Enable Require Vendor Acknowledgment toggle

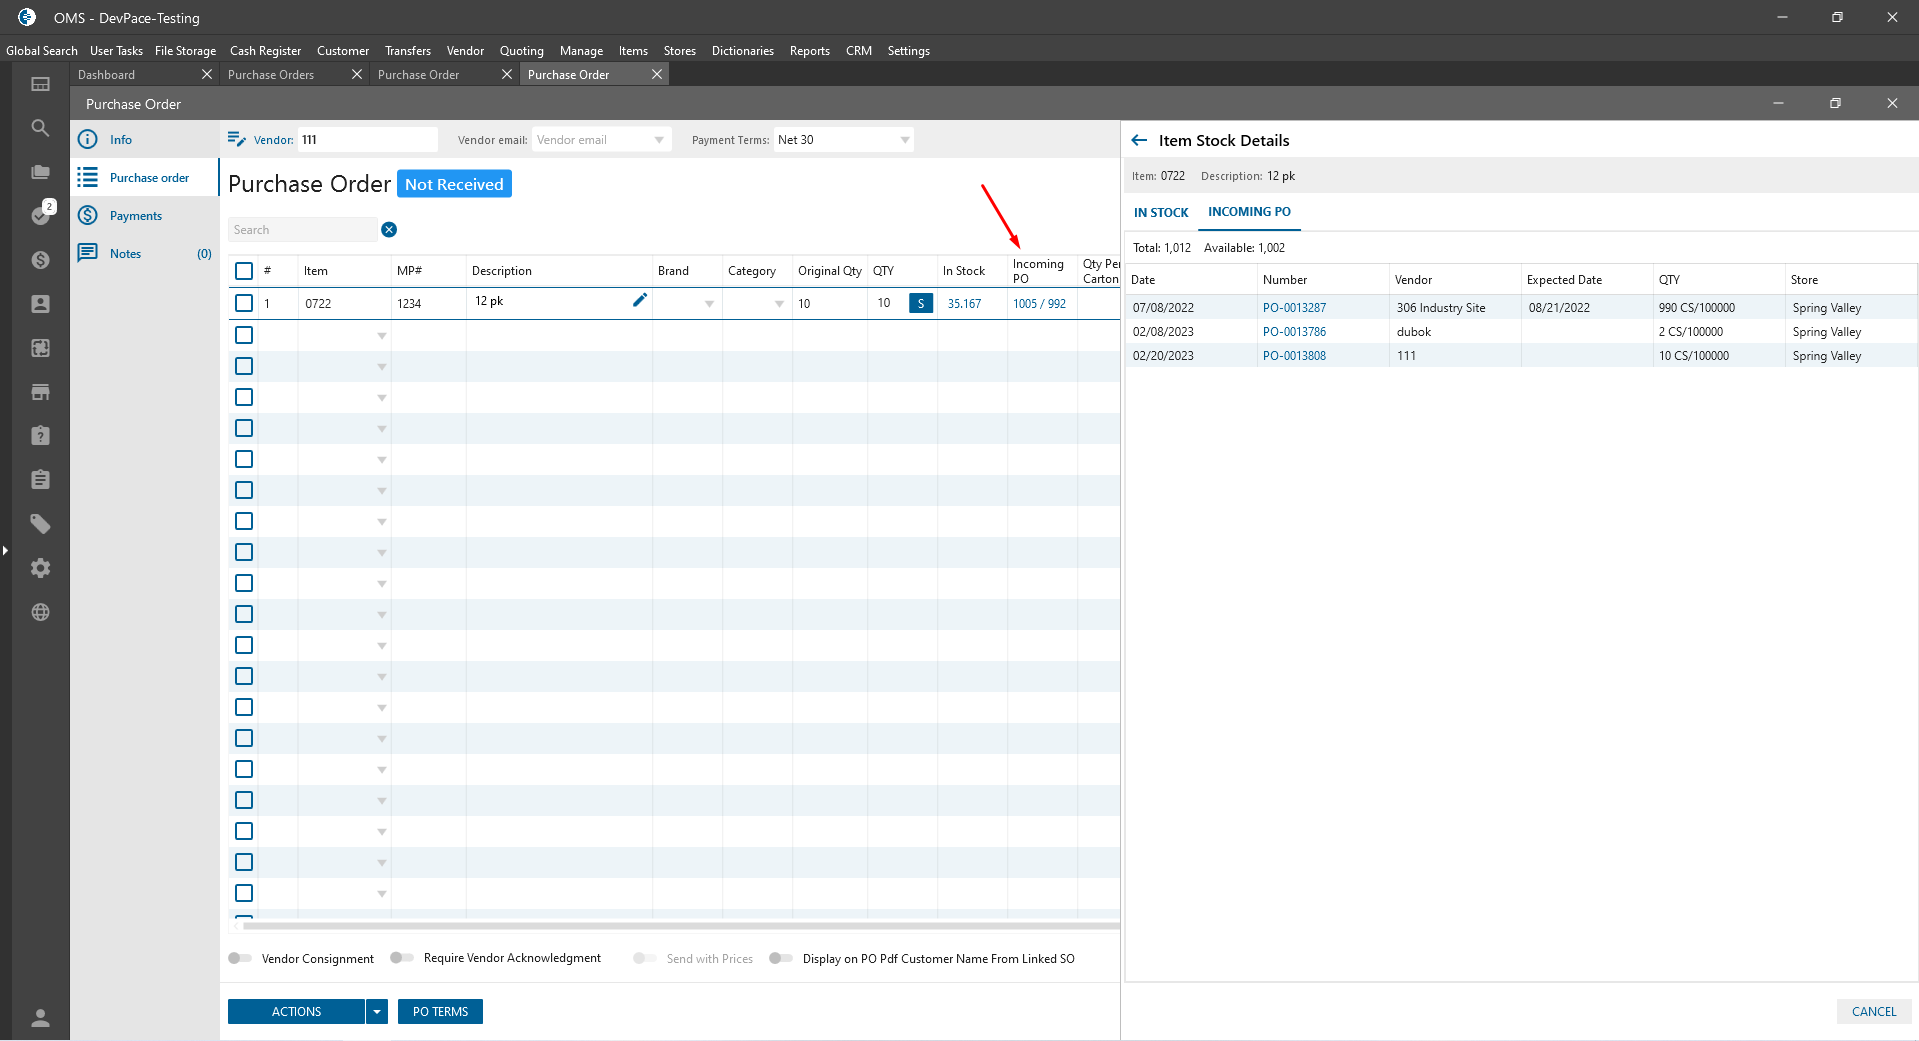tap(401, 958)
